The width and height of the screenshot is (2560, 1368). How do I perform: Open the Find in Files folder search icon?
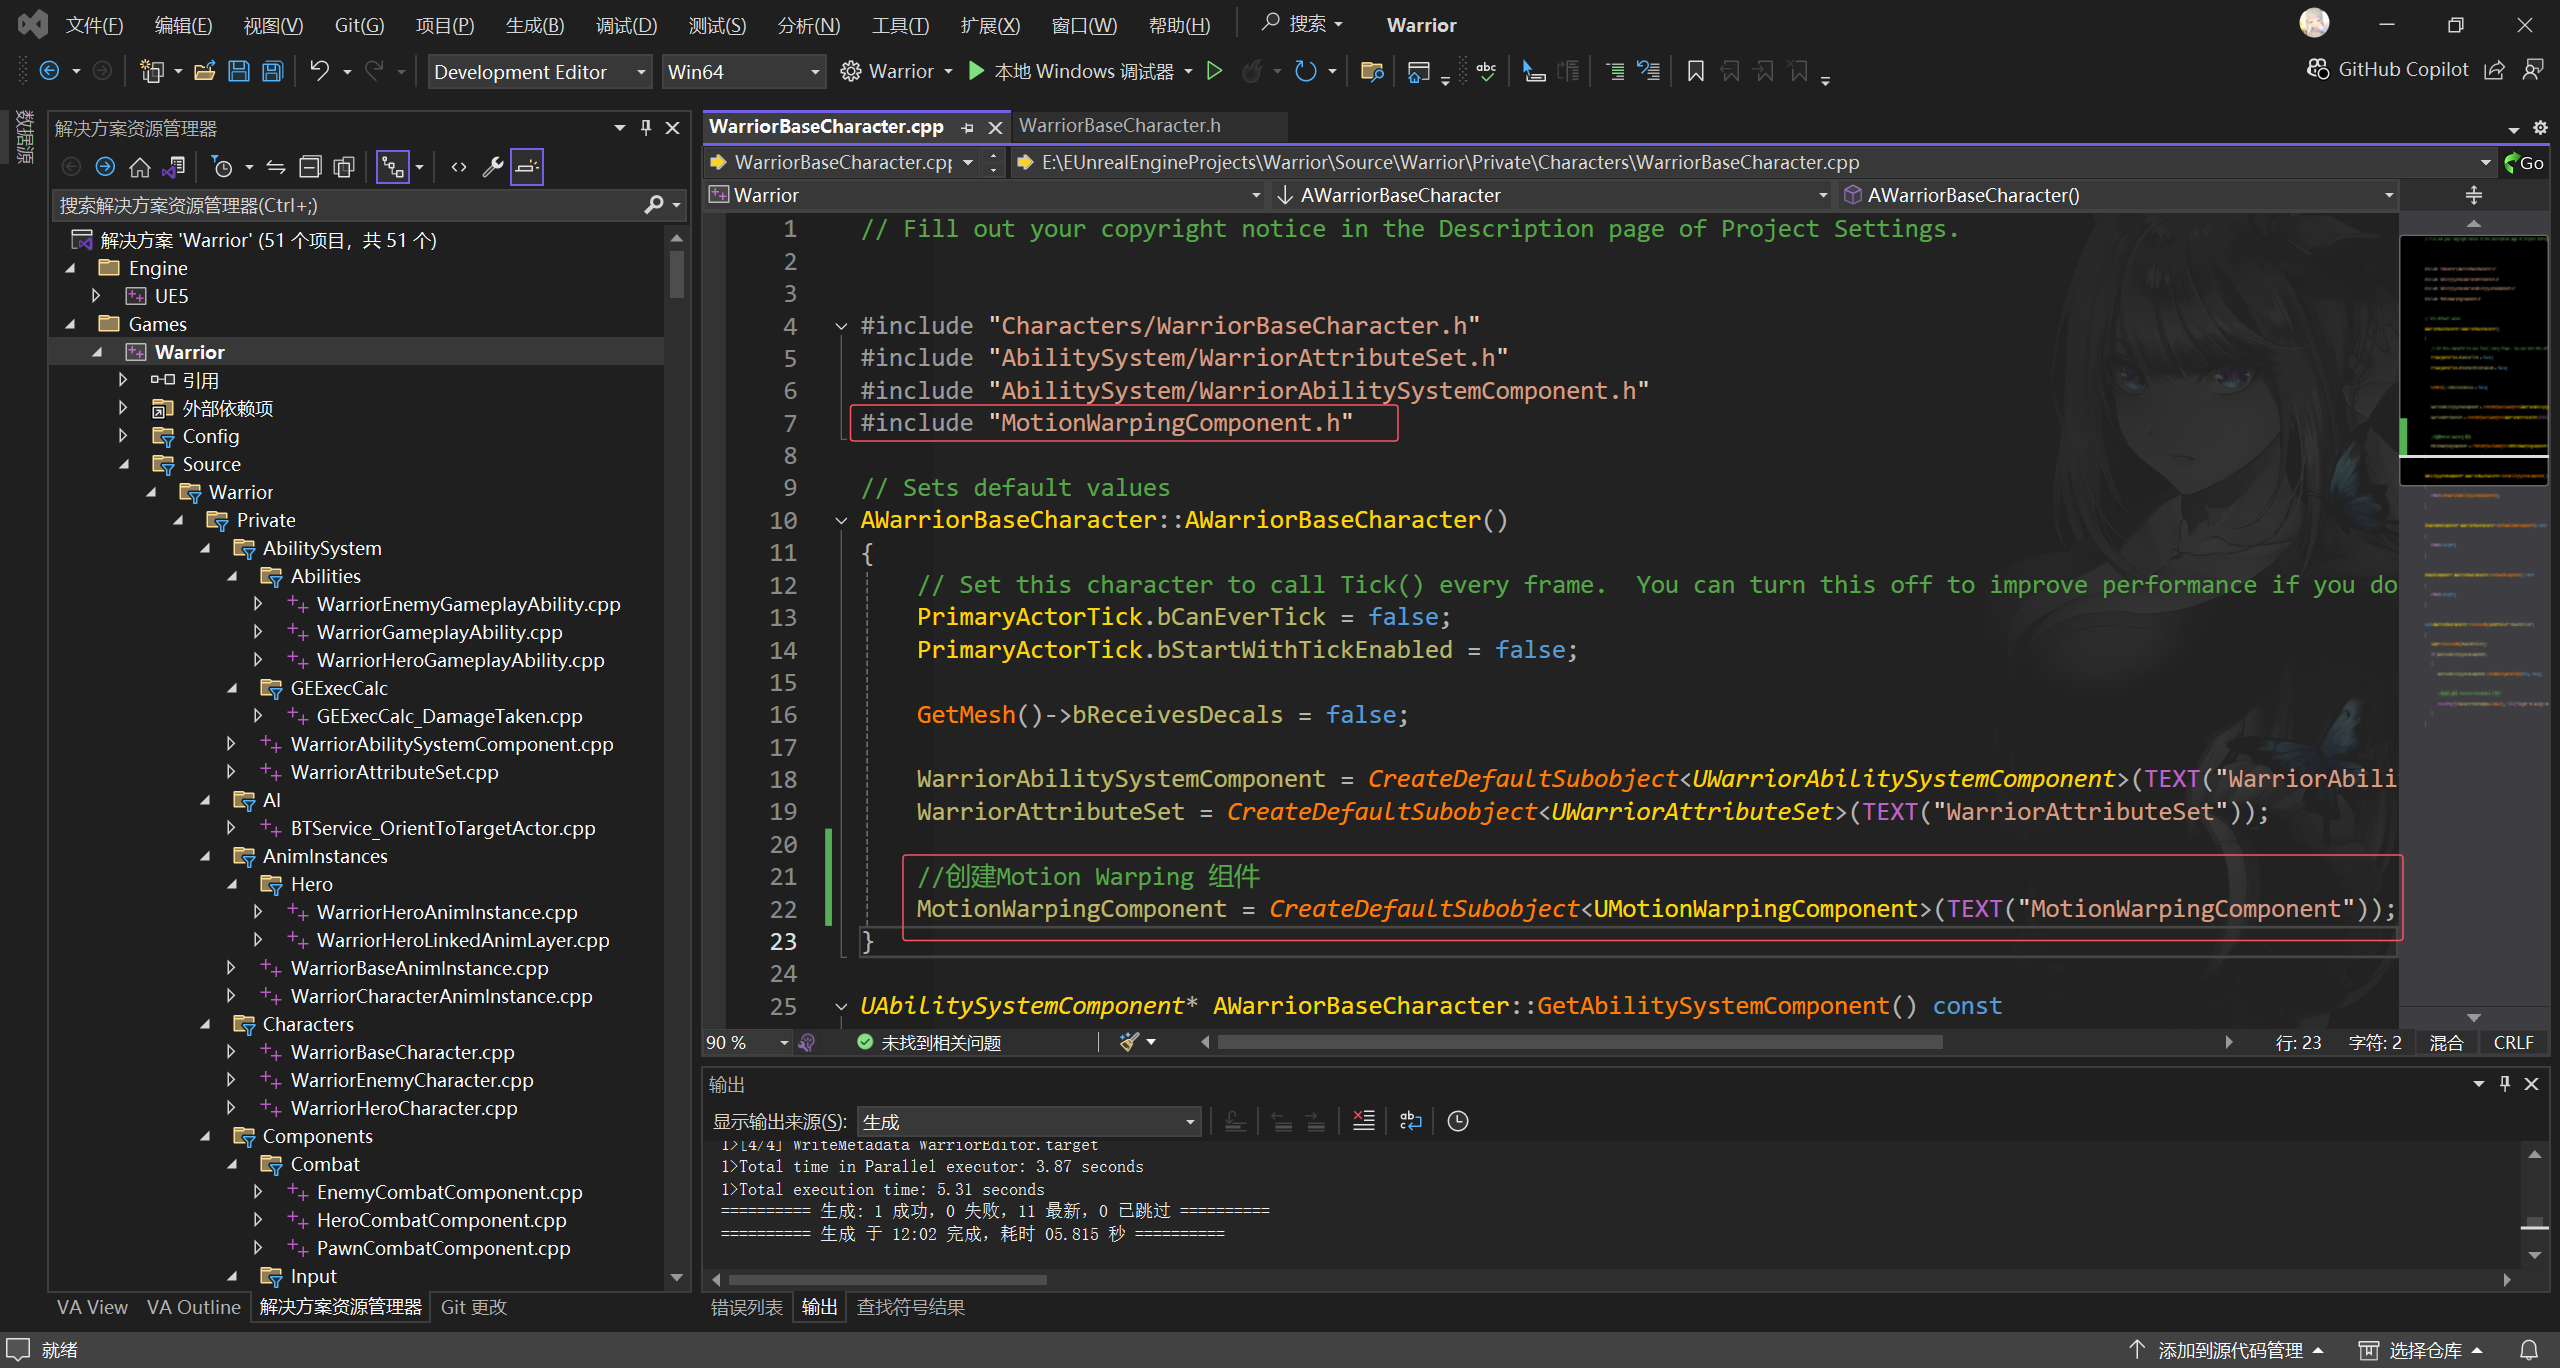pyautogui.click(x=1372, y=71)
